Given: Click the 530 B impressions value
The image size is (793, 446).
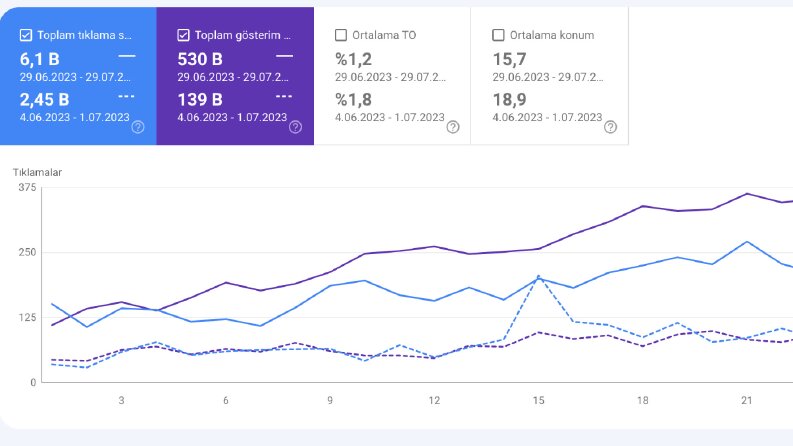Looking at the screenshot, I should click(x=200, y=59).
